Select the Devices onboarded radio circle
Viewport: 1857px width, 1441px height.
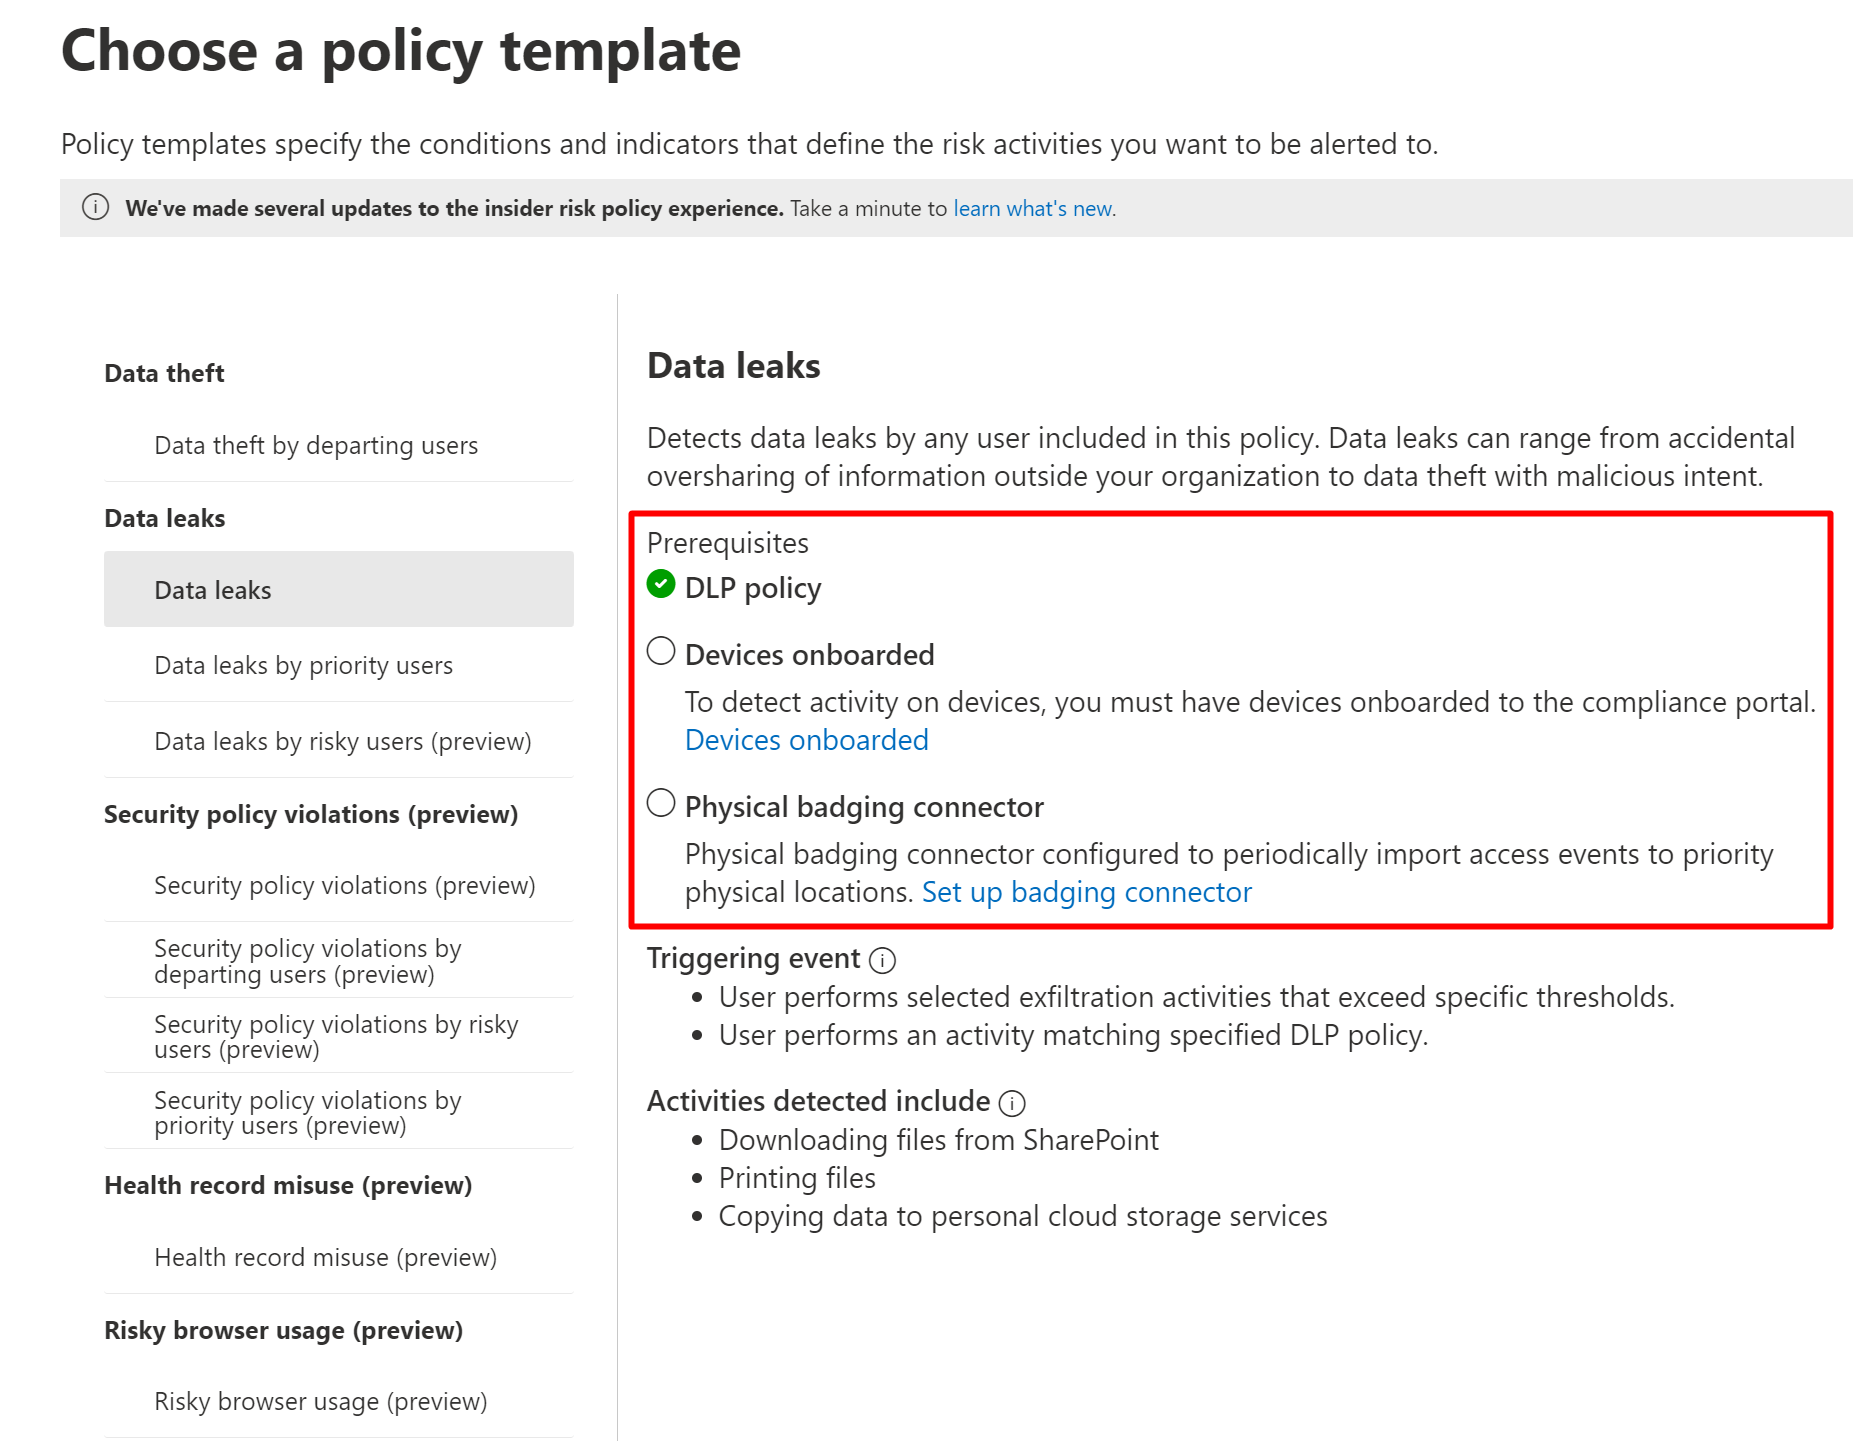coord(661,652)
